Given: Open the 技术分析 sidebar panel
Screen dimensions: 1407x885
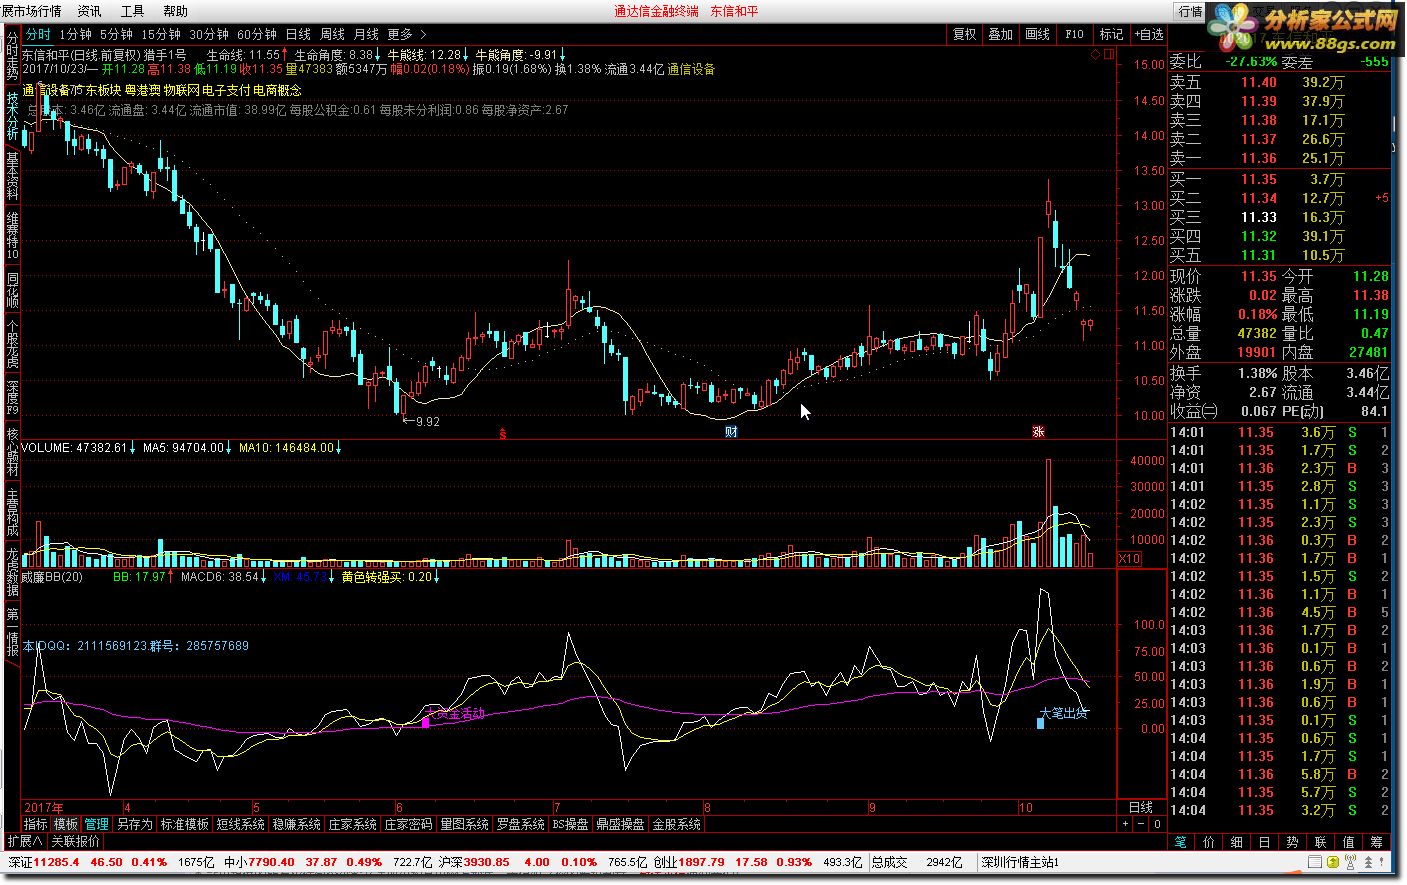Looking at the screenshot, I should pos(12,115).
